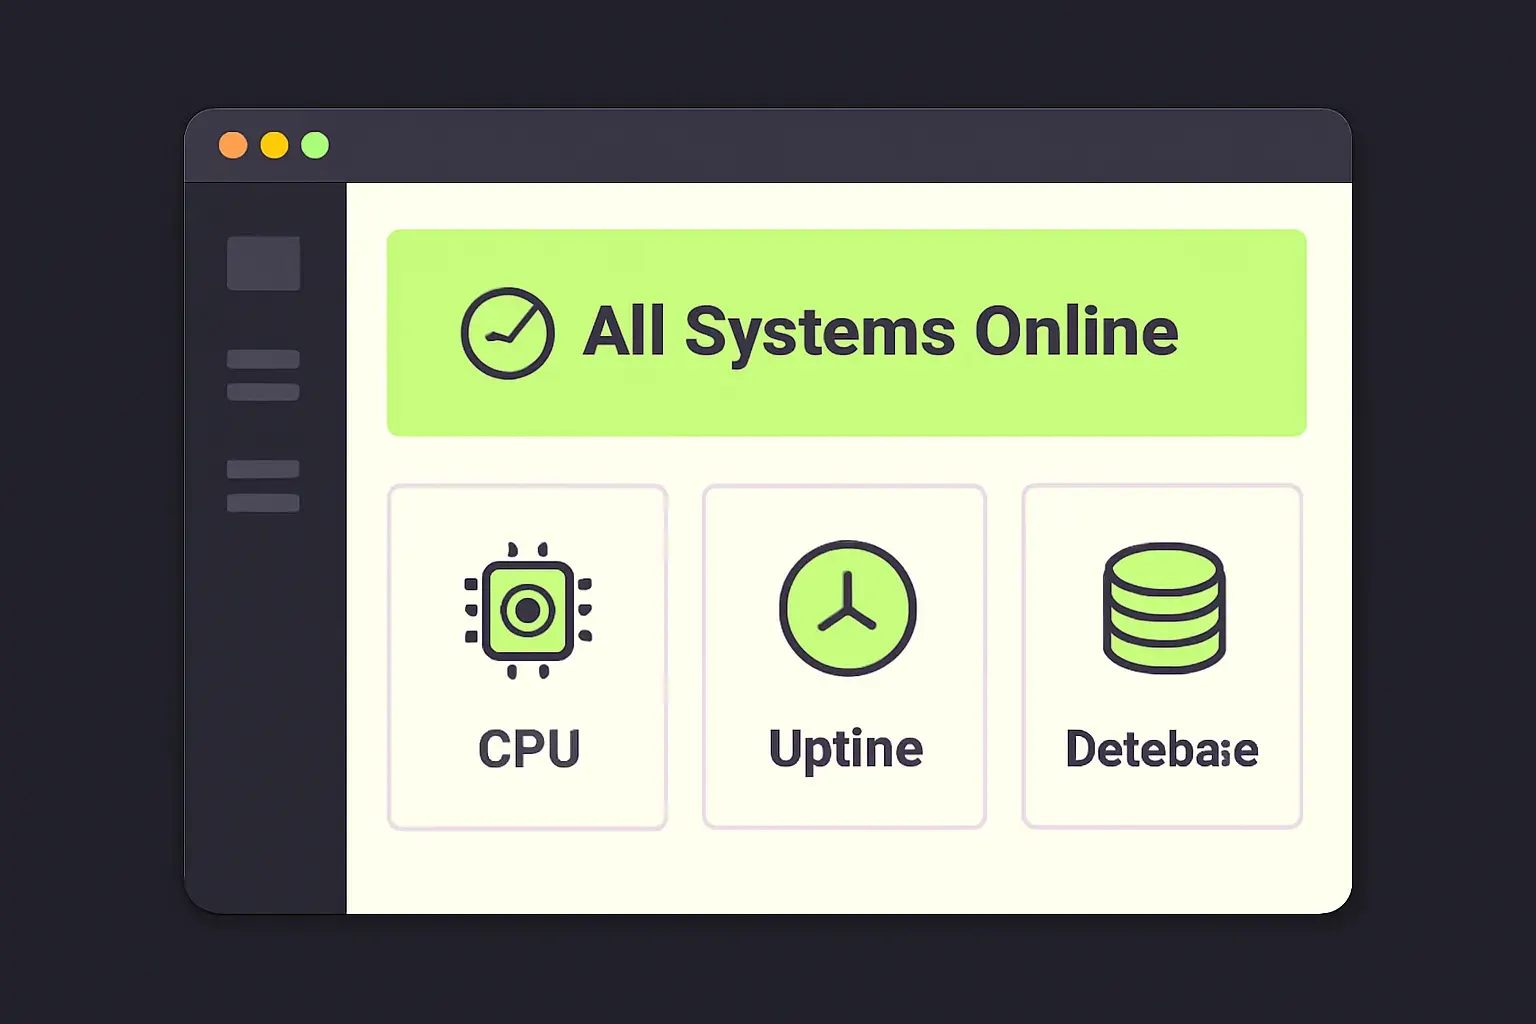
Task: Click the yellow minimize window dot
Action: (x=274, y=145)
